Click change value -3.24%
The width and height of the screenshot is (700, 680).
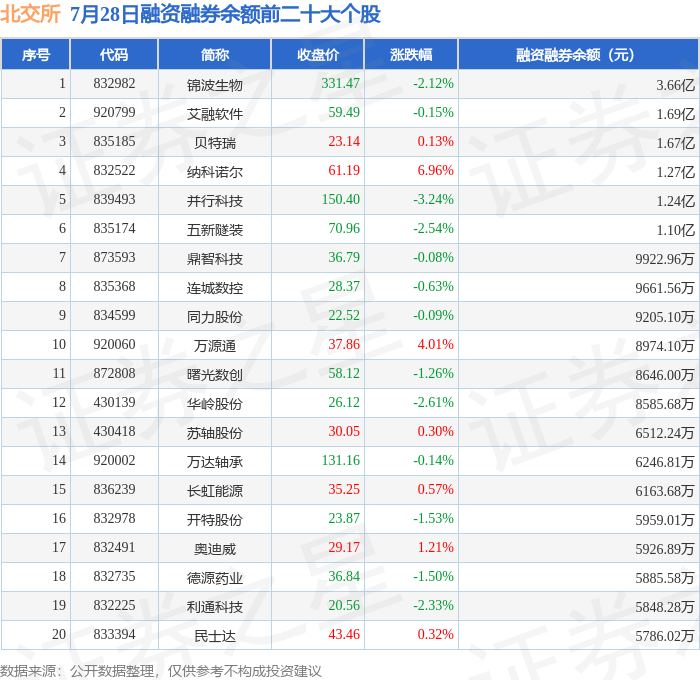(433, 200)
